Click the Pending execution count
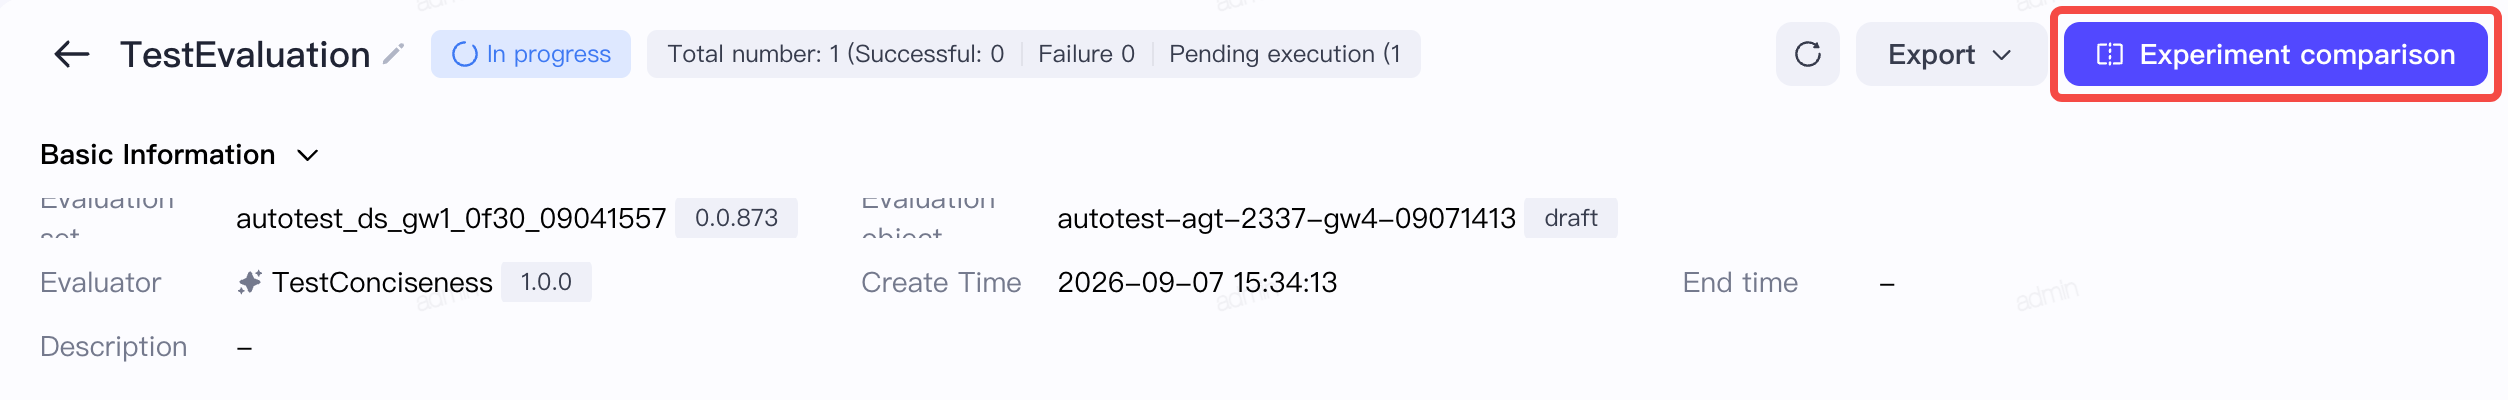Screen dimensions: 2508x400 click(1285, 54)
